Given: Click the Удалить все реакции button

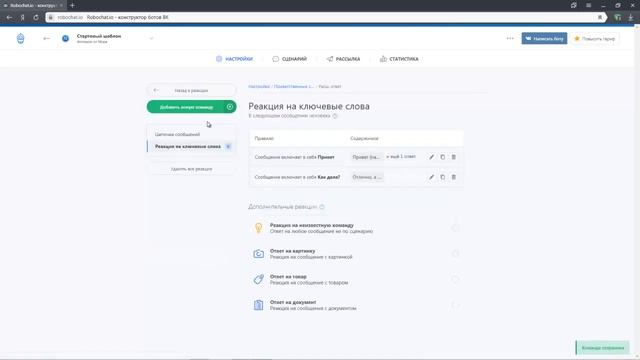Looking at the screenshot, I should tap(191, 169).
